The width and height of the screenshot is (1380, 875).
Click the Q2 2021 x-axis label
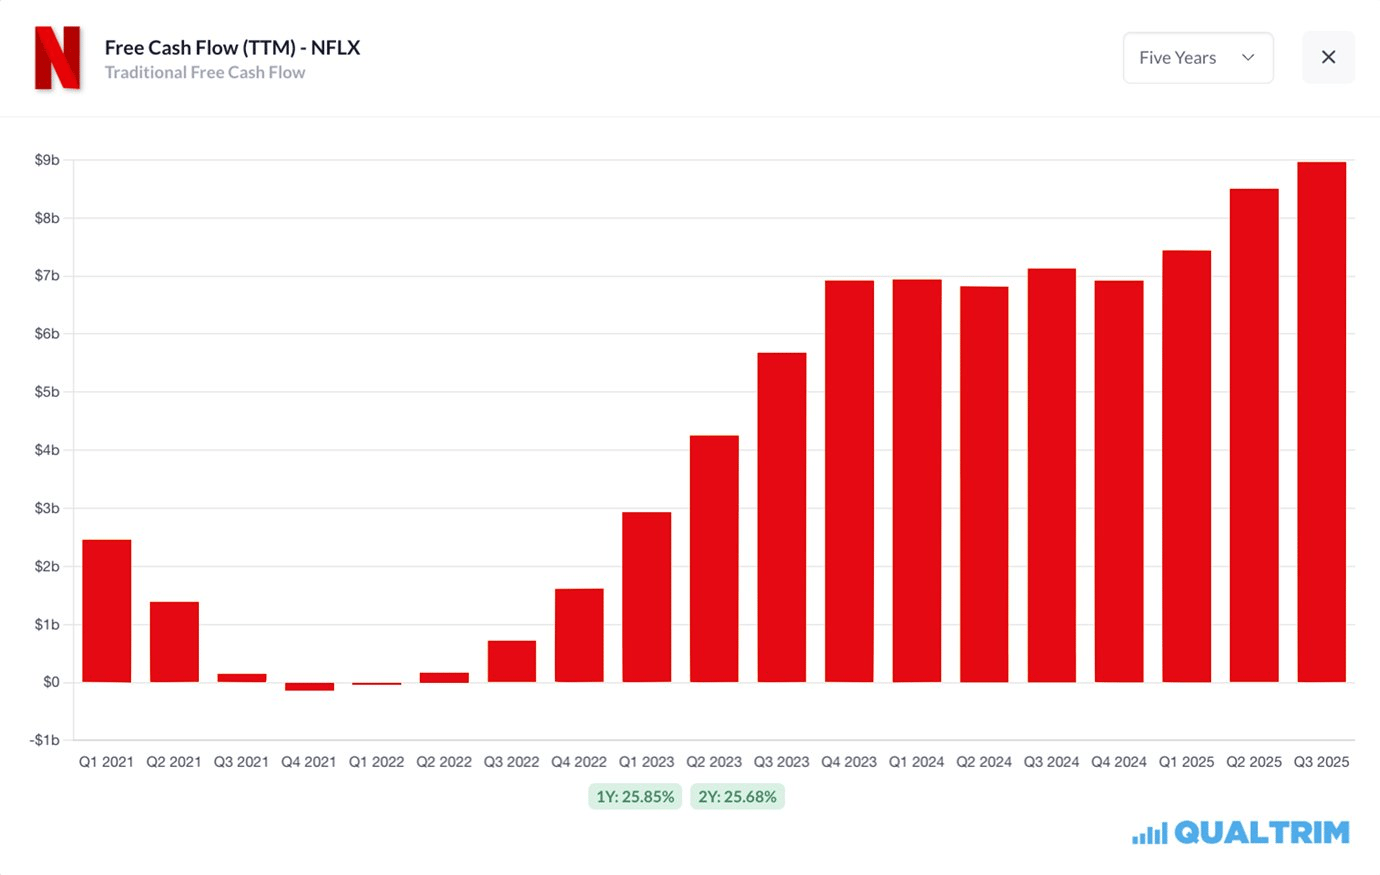tap(174, 762)
